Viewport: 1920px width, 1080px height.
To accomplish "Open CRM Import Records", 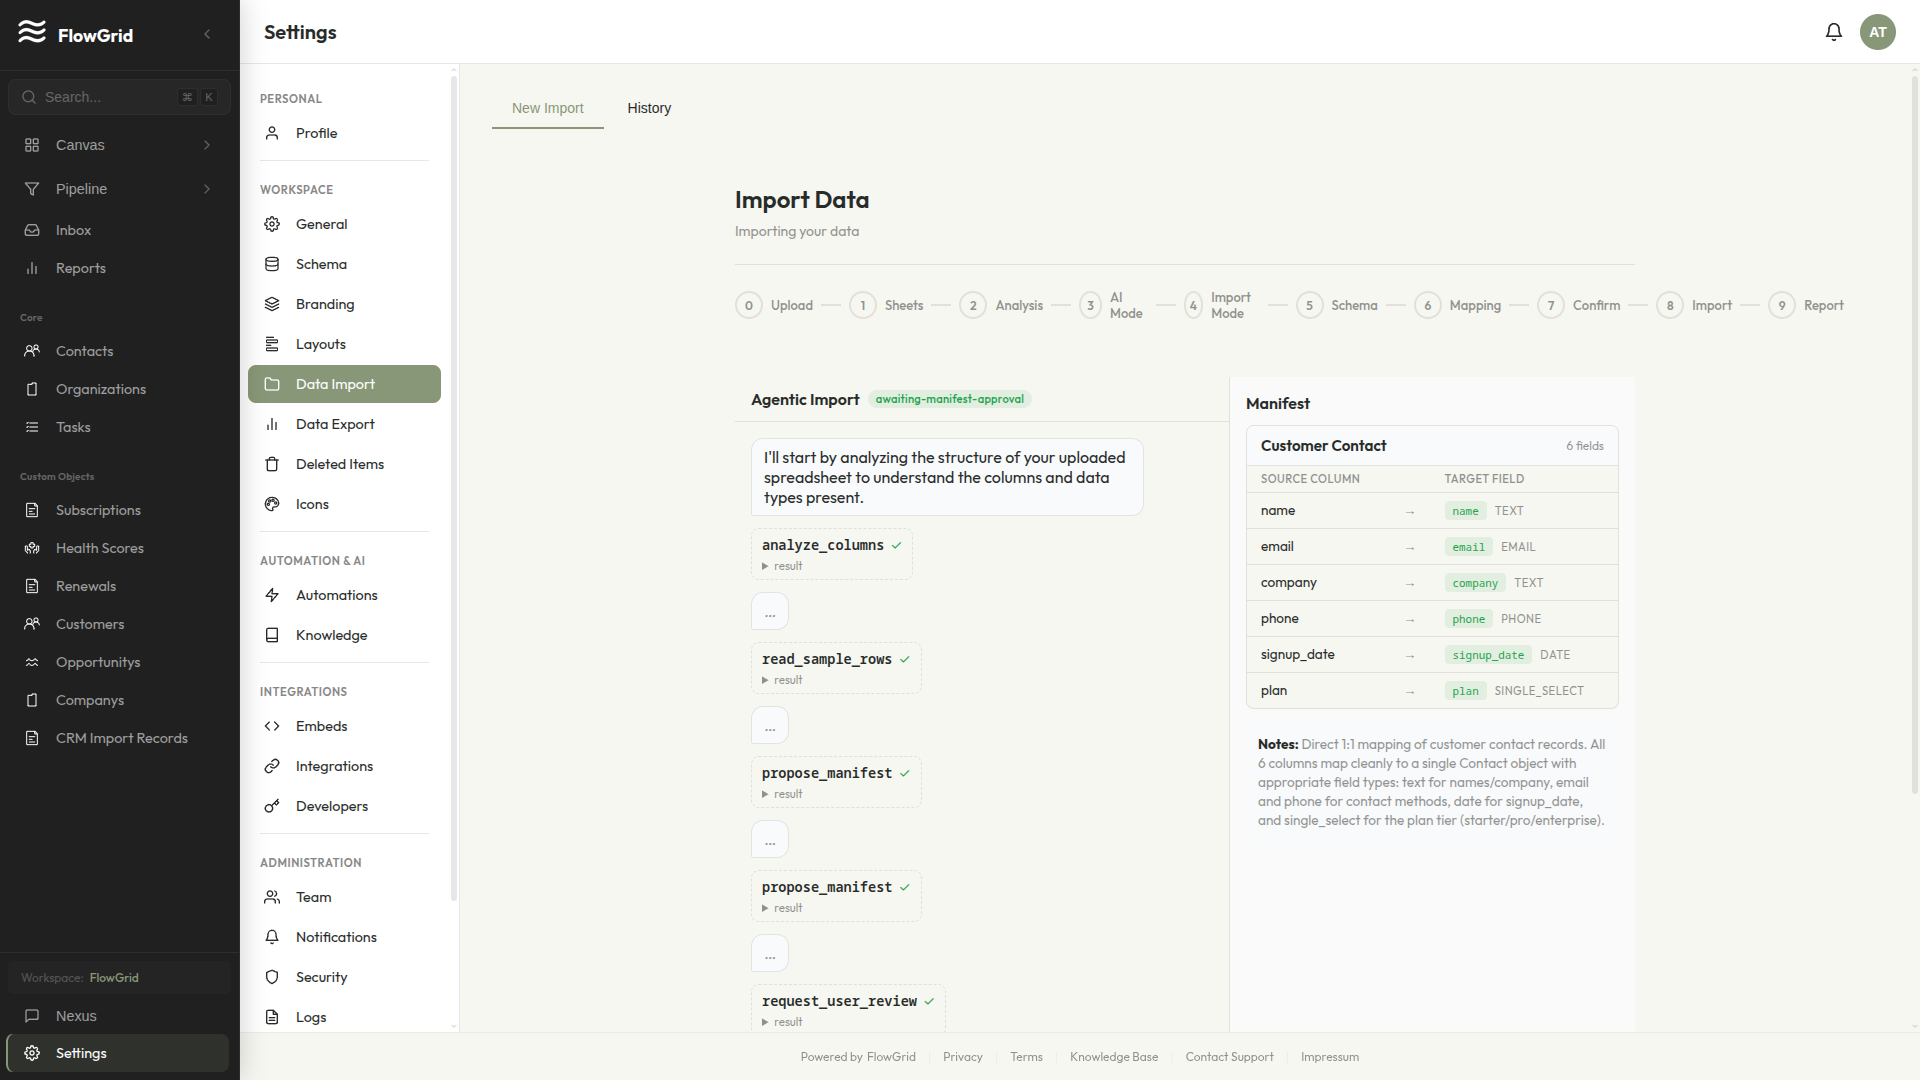I will click(x=121, y=738).
